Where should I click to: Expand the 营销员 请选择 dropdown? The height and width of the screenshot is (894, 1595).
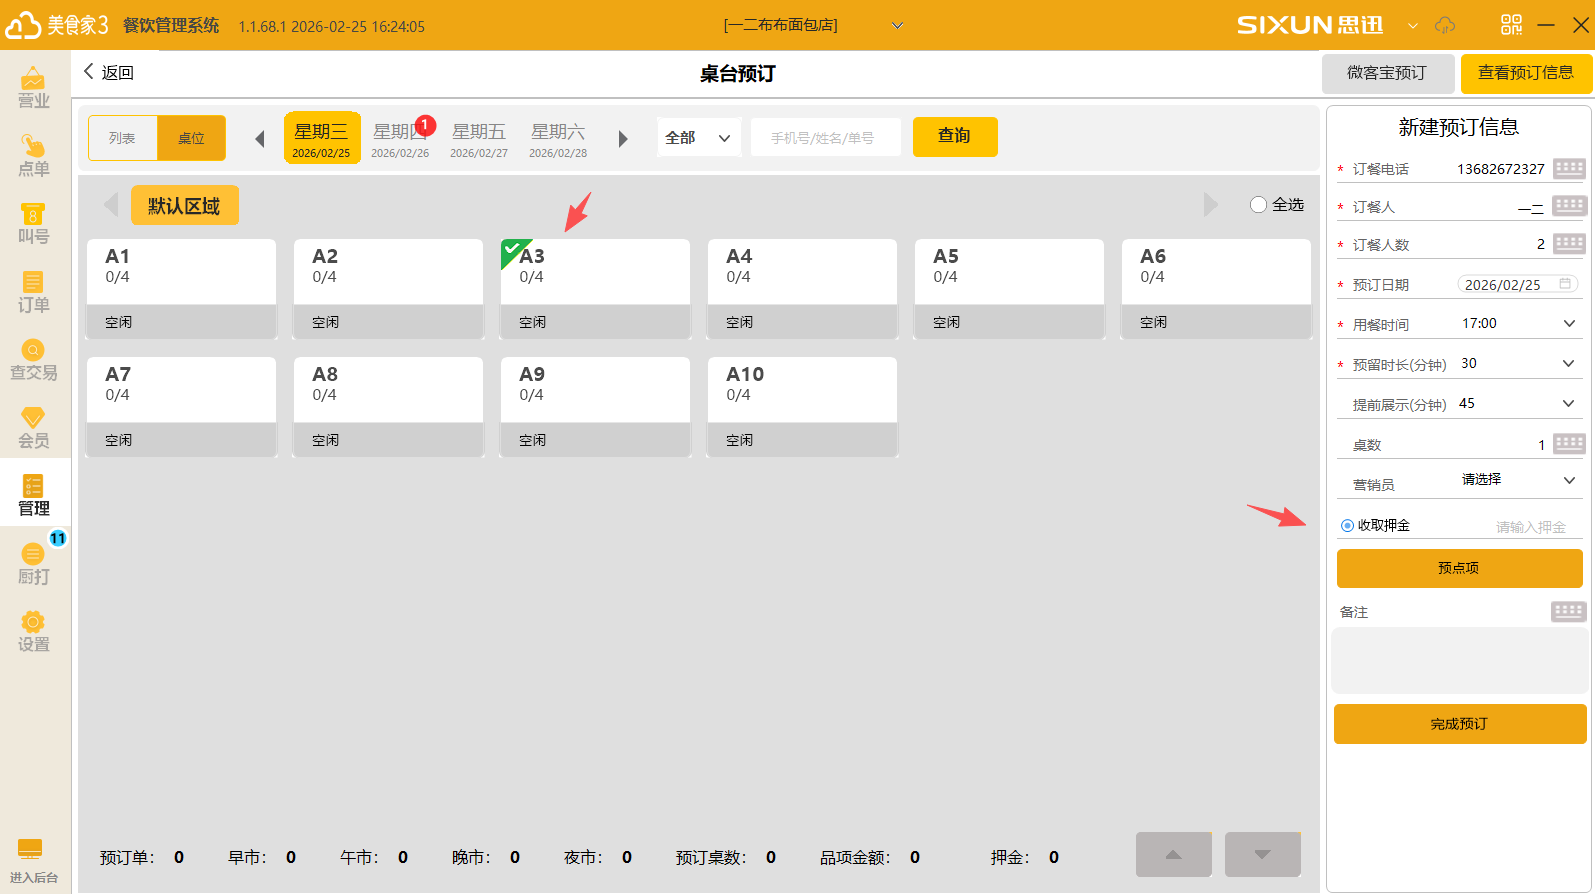1568,481
